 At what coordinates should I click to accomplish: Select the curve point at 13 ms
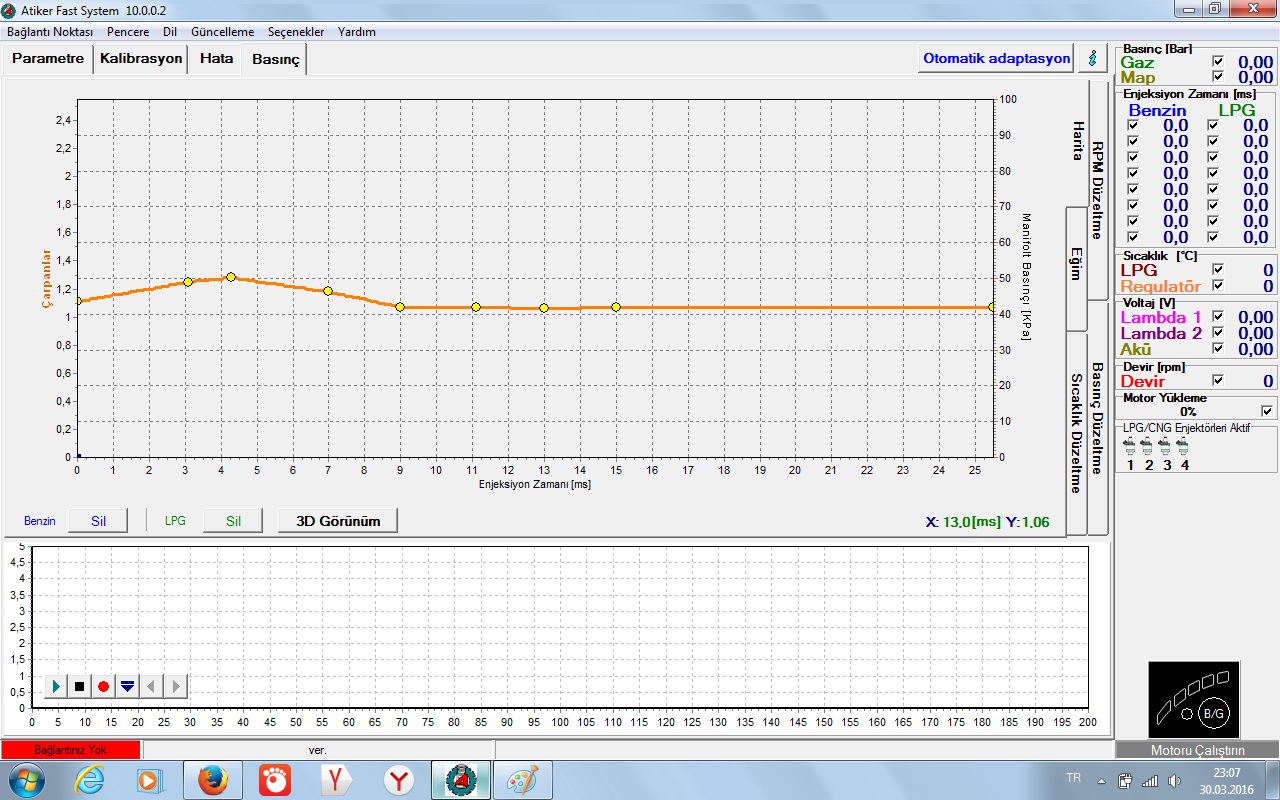coord(544,308)
